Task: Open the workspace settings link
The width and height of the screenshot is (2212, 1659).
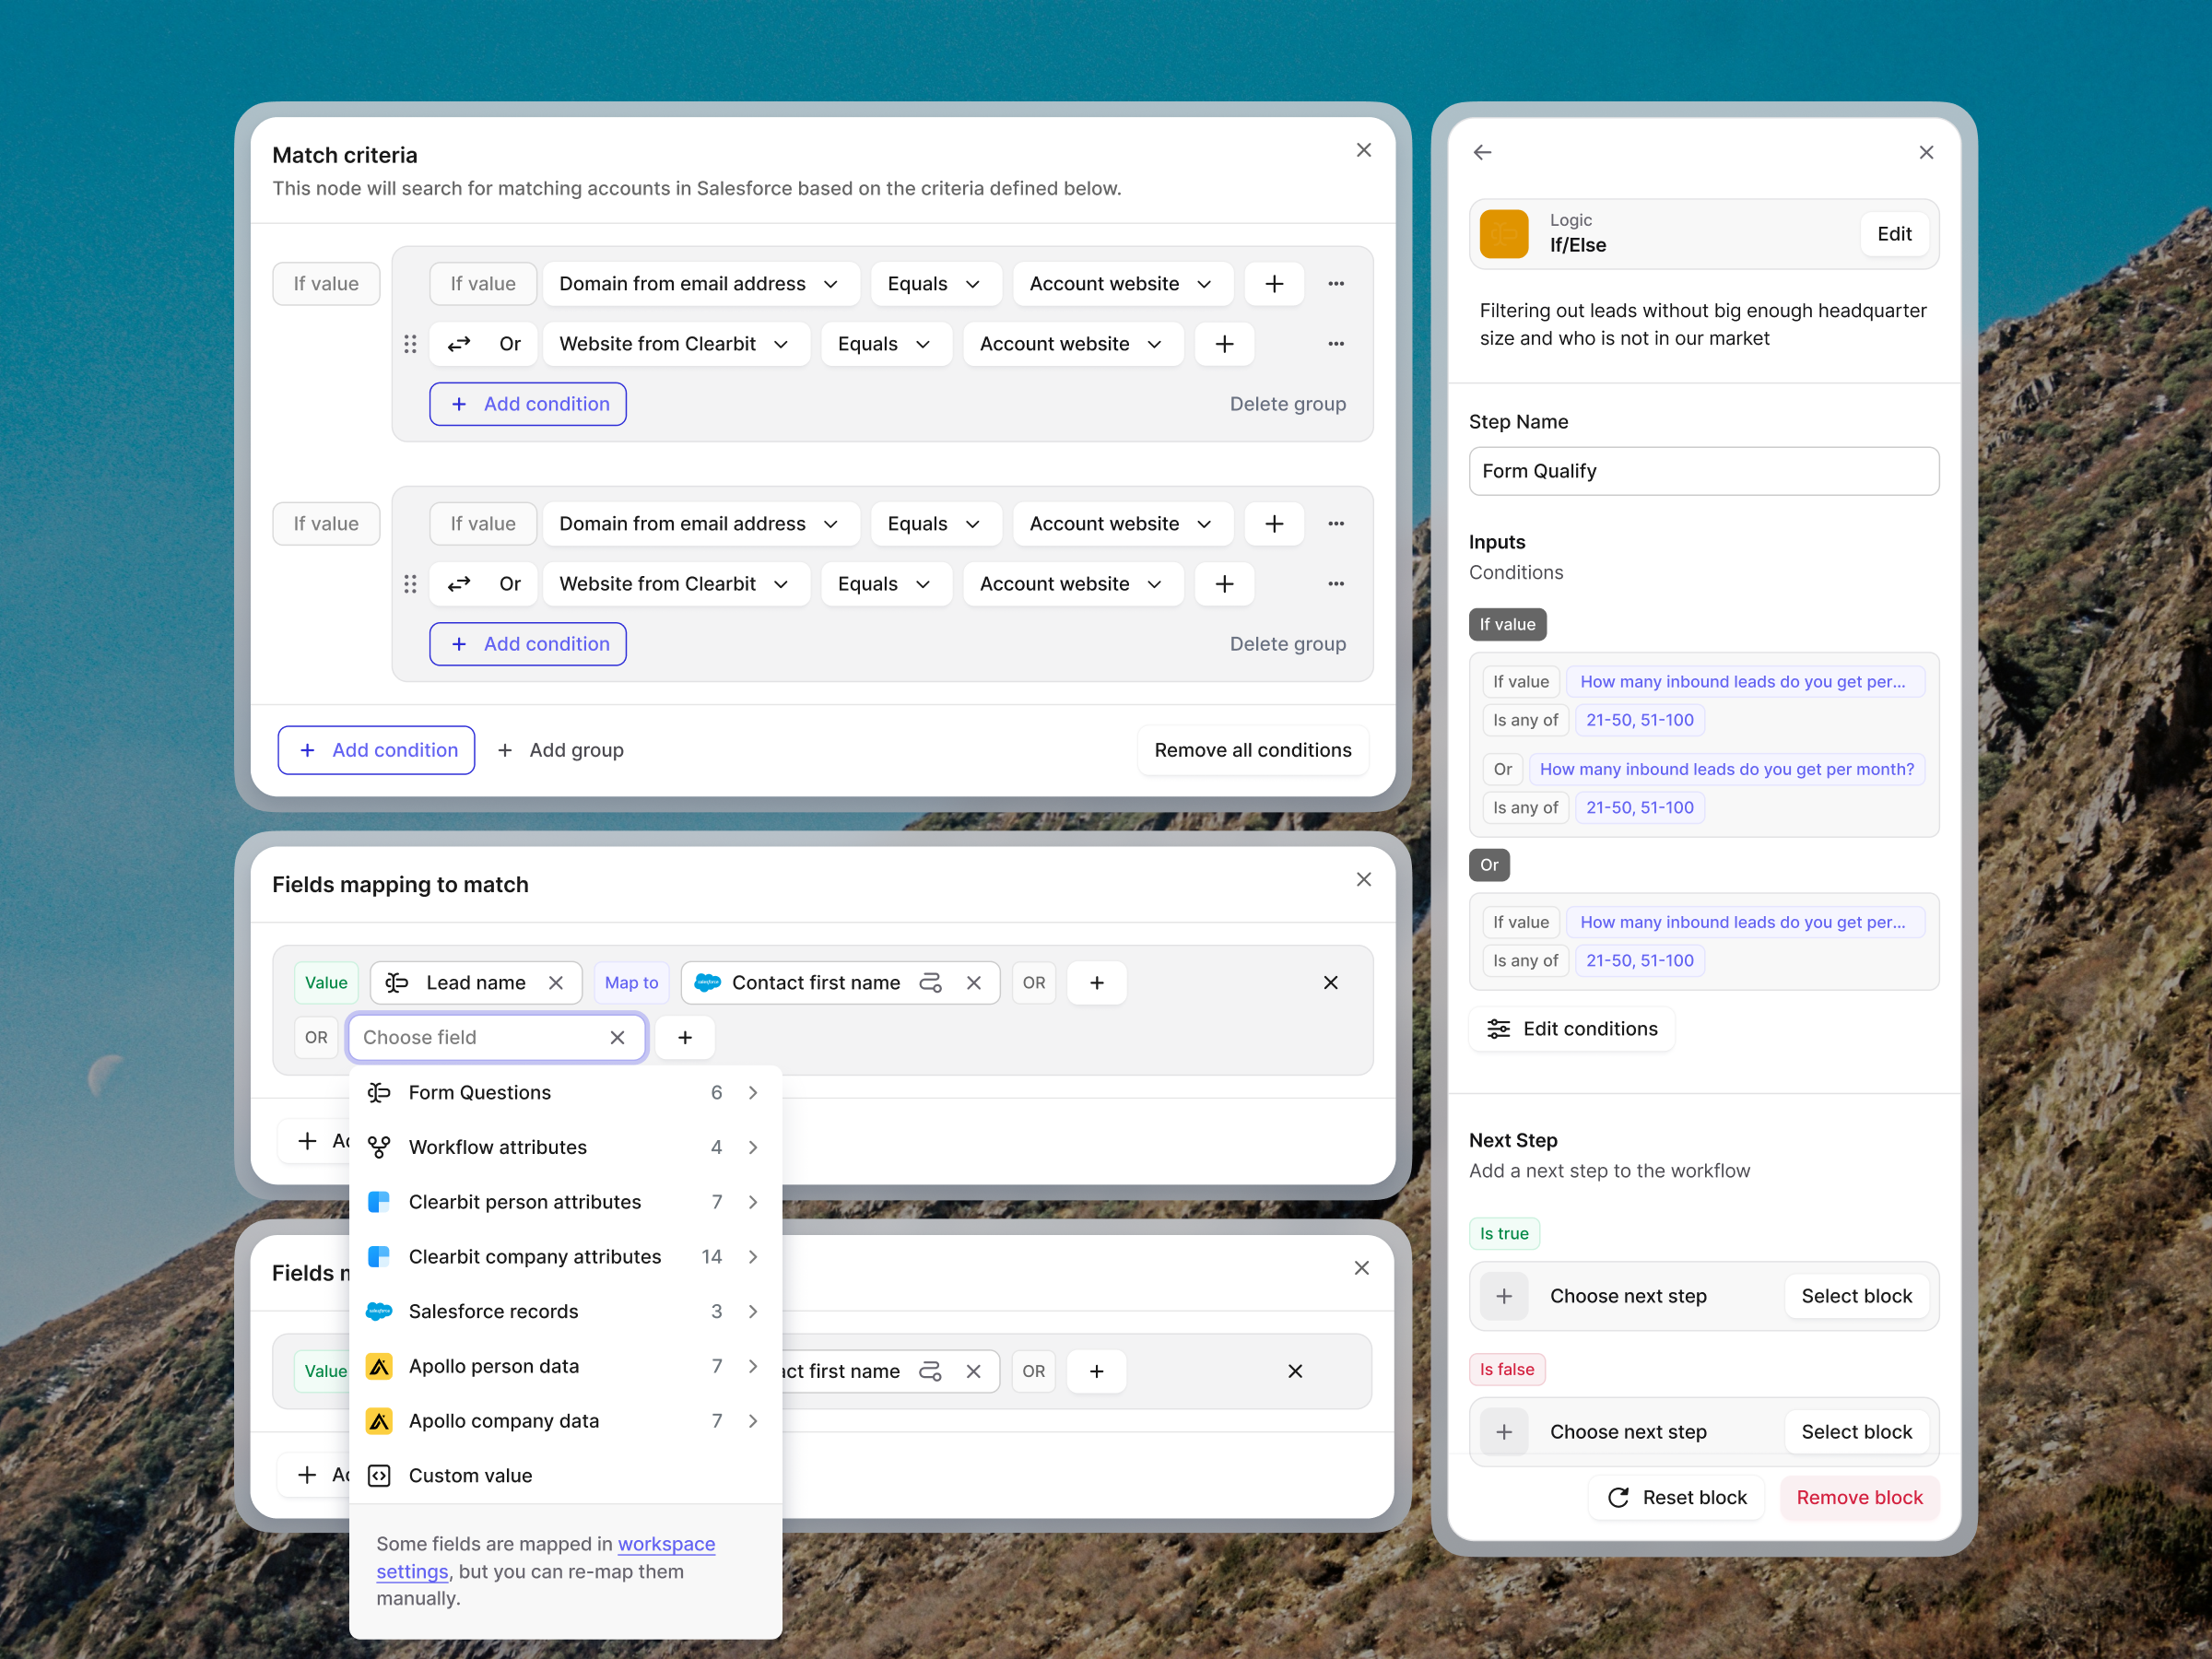Action: (x=666, y=1544)
